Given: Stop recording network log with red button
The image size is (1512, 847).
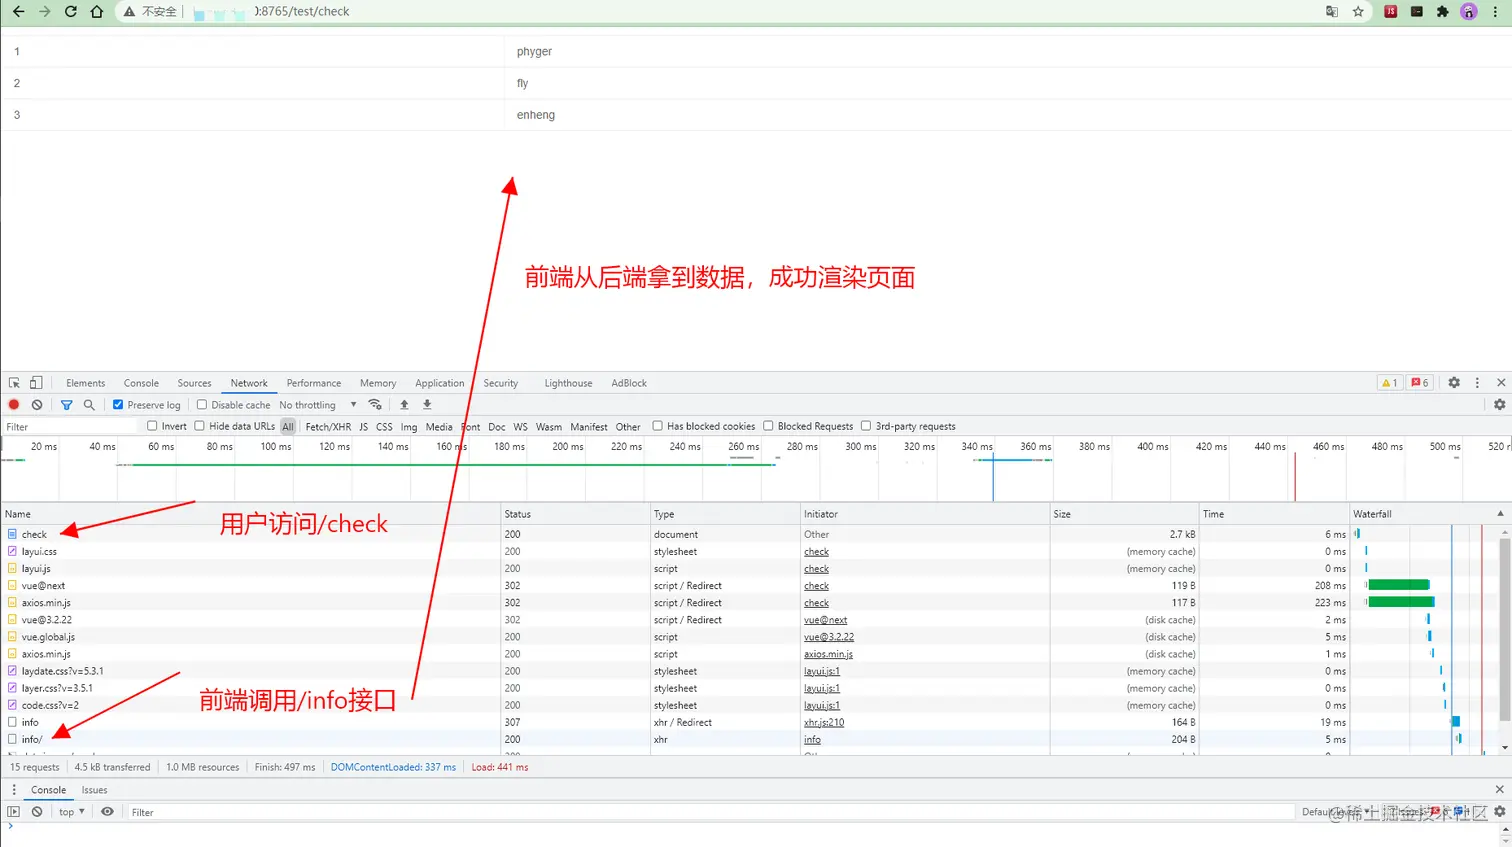Looking at the screenshot, I should [14, 405].
